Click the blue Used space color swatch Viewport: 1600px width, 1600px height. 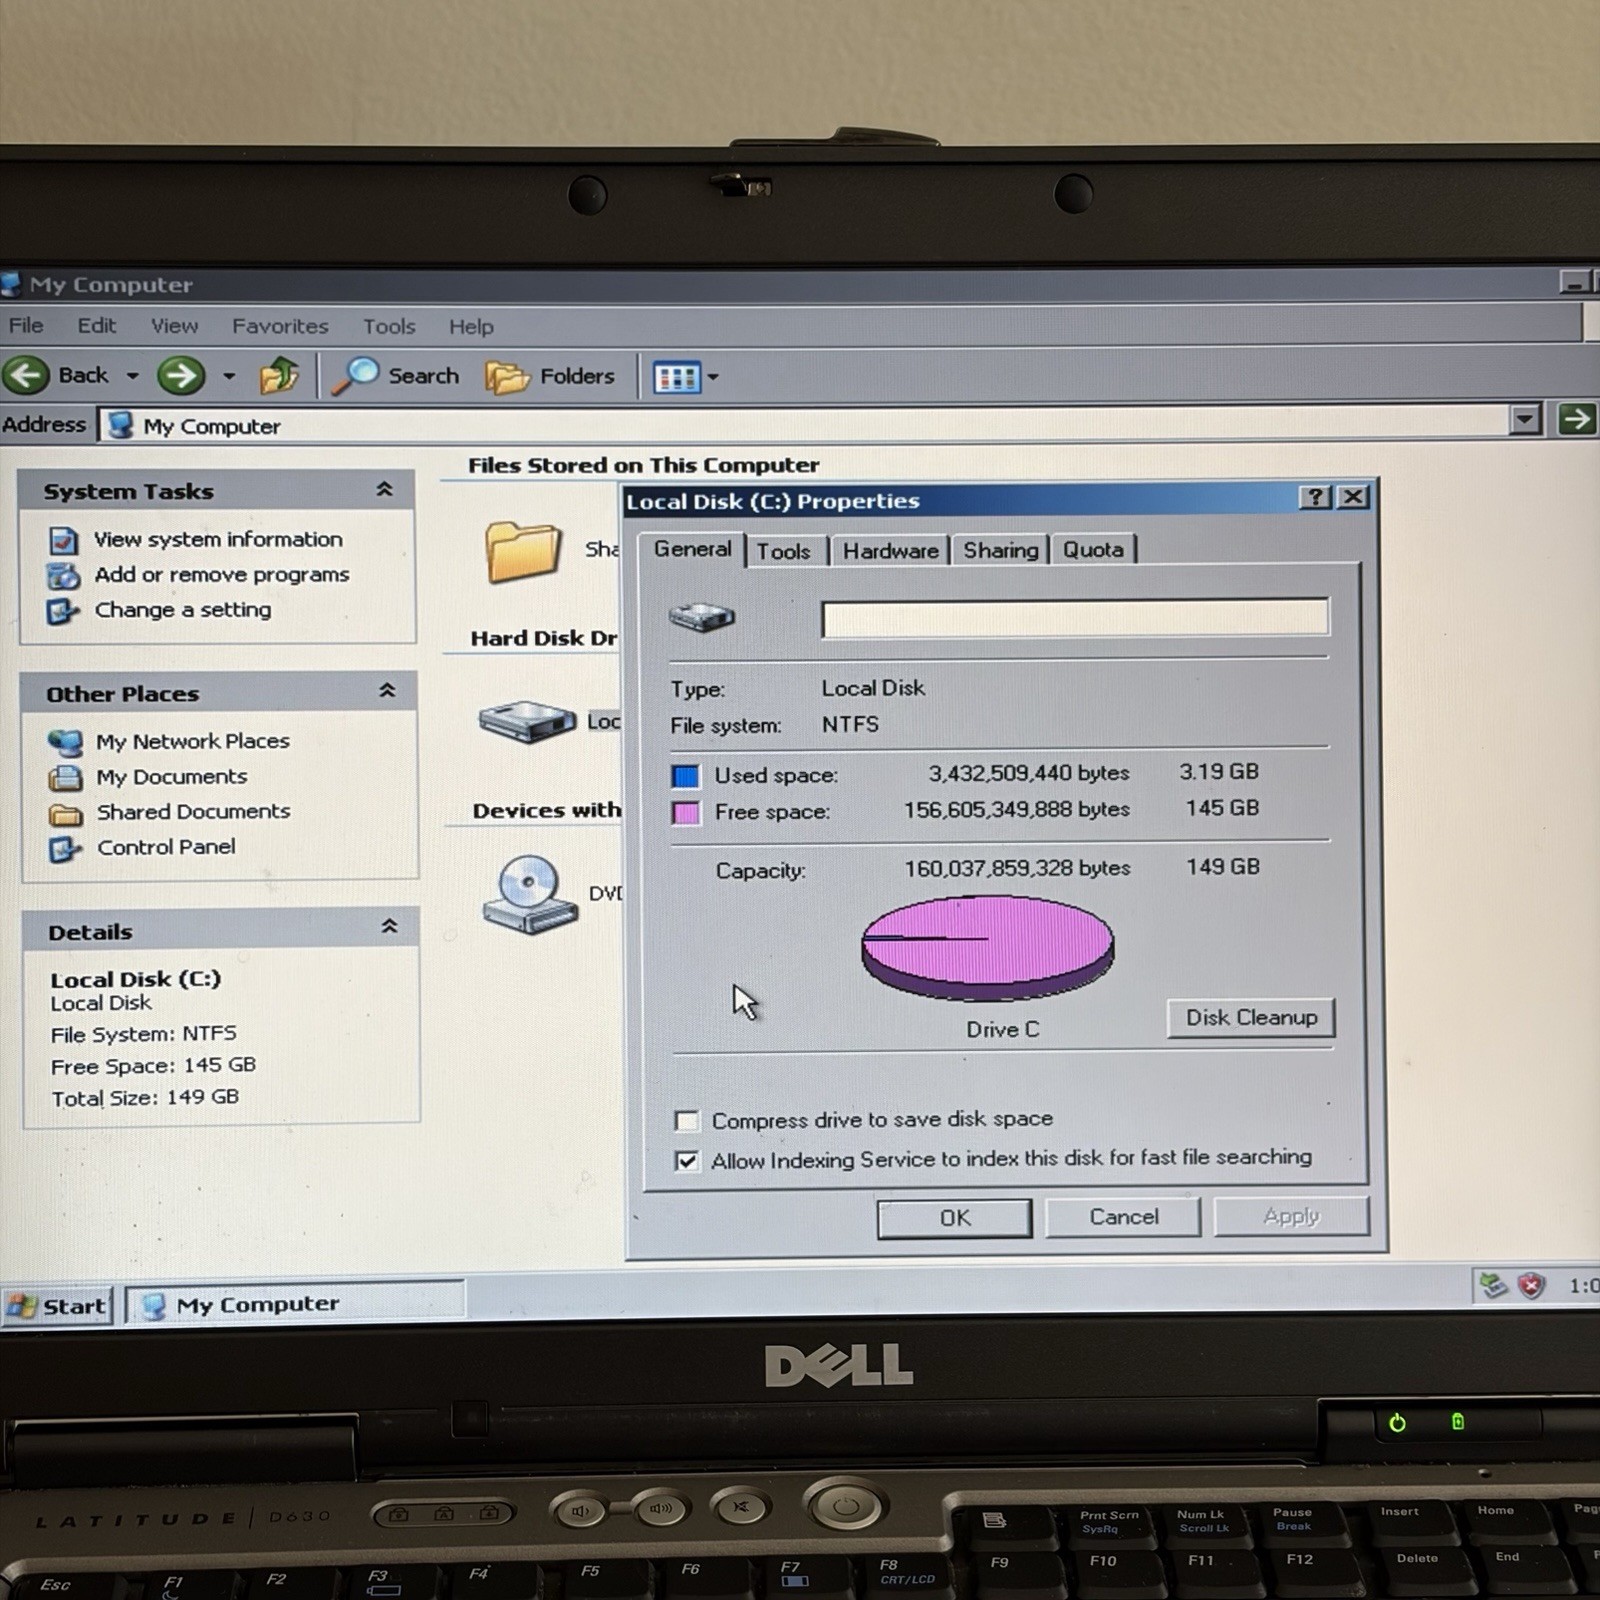pyautogui.click(x=686, y=777)
